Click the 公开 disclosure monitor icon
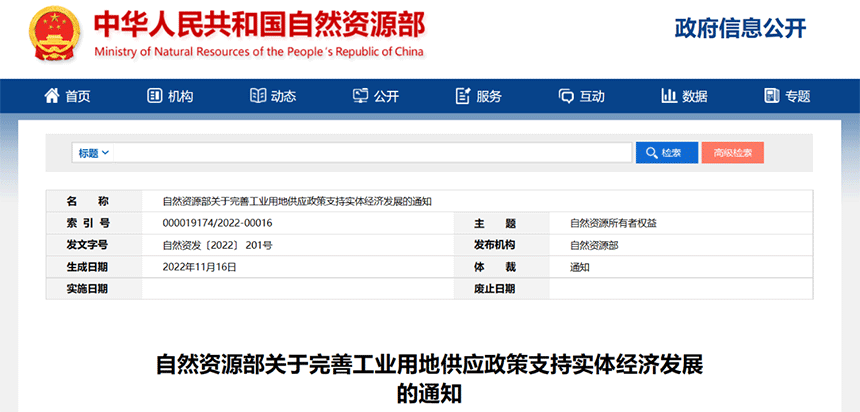Viewport: 860px width, 412px height. [x=360, y=96]
